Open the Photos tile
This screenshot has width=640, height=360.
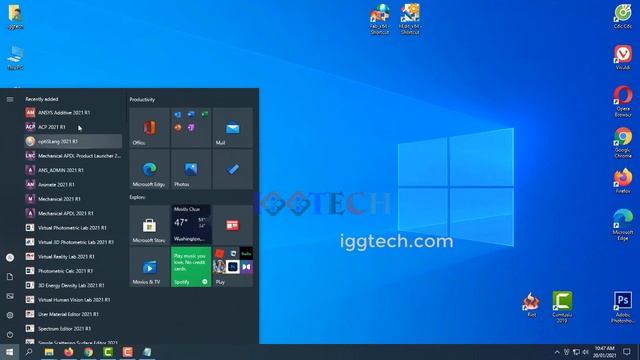click(x=191, y=169)
